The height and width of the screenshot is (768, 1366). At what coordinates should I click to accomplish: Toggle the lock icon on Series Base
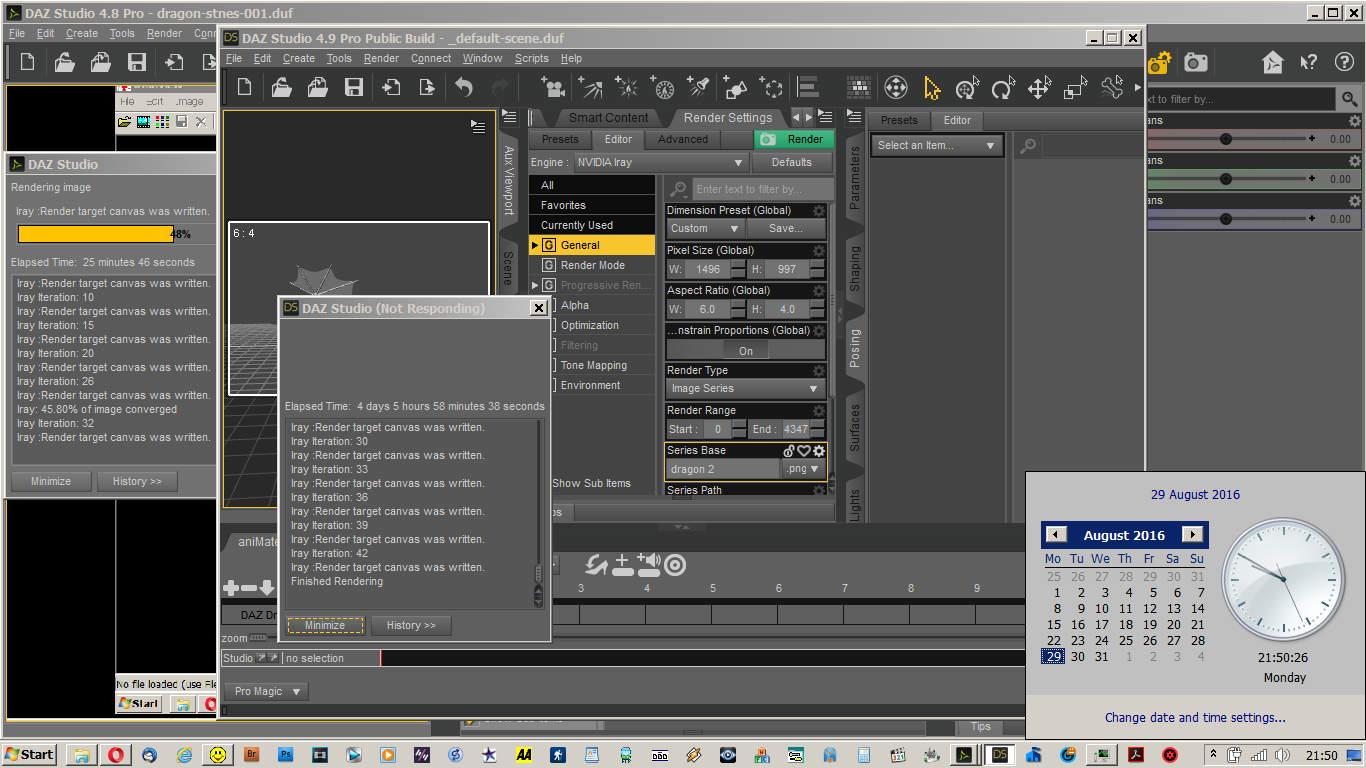pos(789,451)
